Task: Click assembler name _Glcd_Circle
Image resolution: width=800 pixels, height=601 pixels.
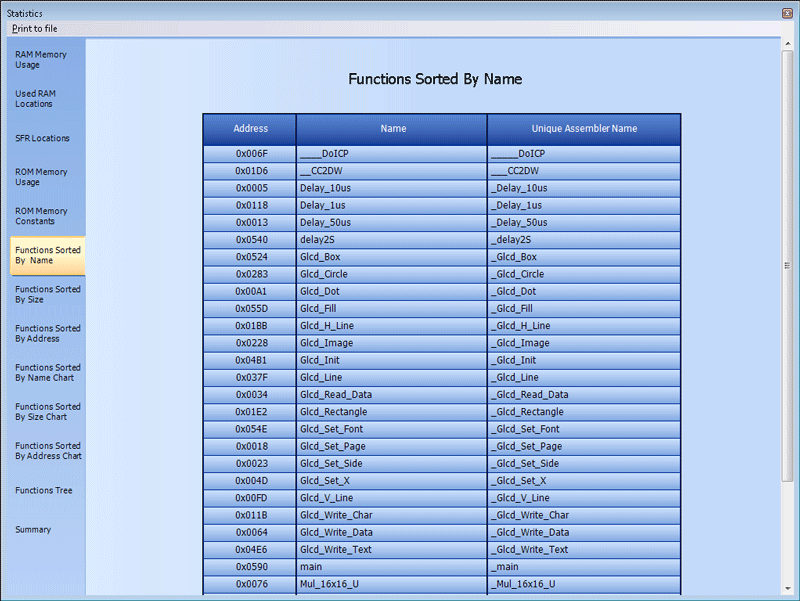Action: pyautogui.click(x=584, y=274)
